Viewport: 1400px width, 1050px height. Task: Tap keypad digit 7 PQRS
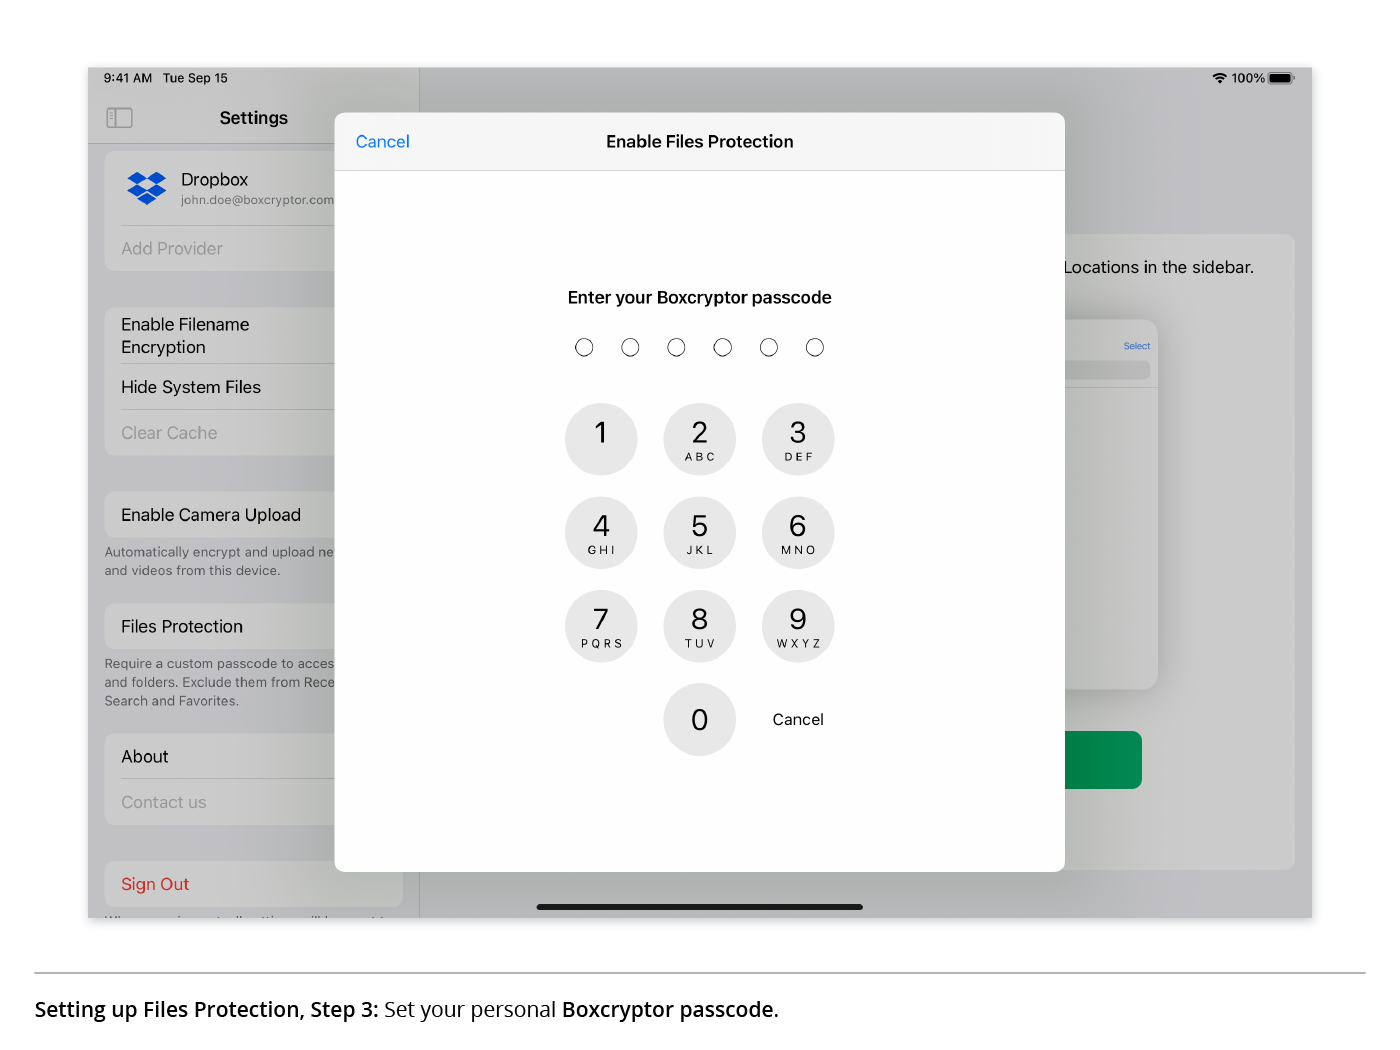601,626
